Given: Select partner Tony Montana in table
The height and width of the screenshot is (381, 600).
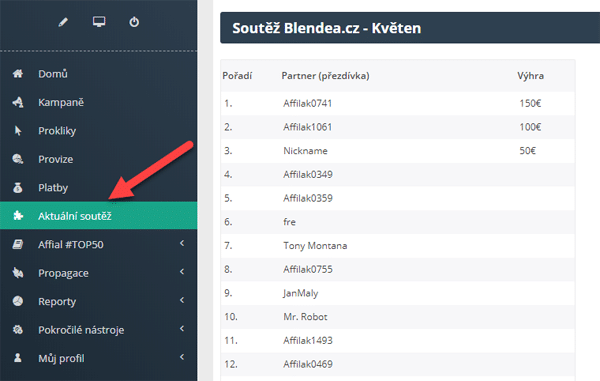Looking at the screenshot, I should point(315,246).
